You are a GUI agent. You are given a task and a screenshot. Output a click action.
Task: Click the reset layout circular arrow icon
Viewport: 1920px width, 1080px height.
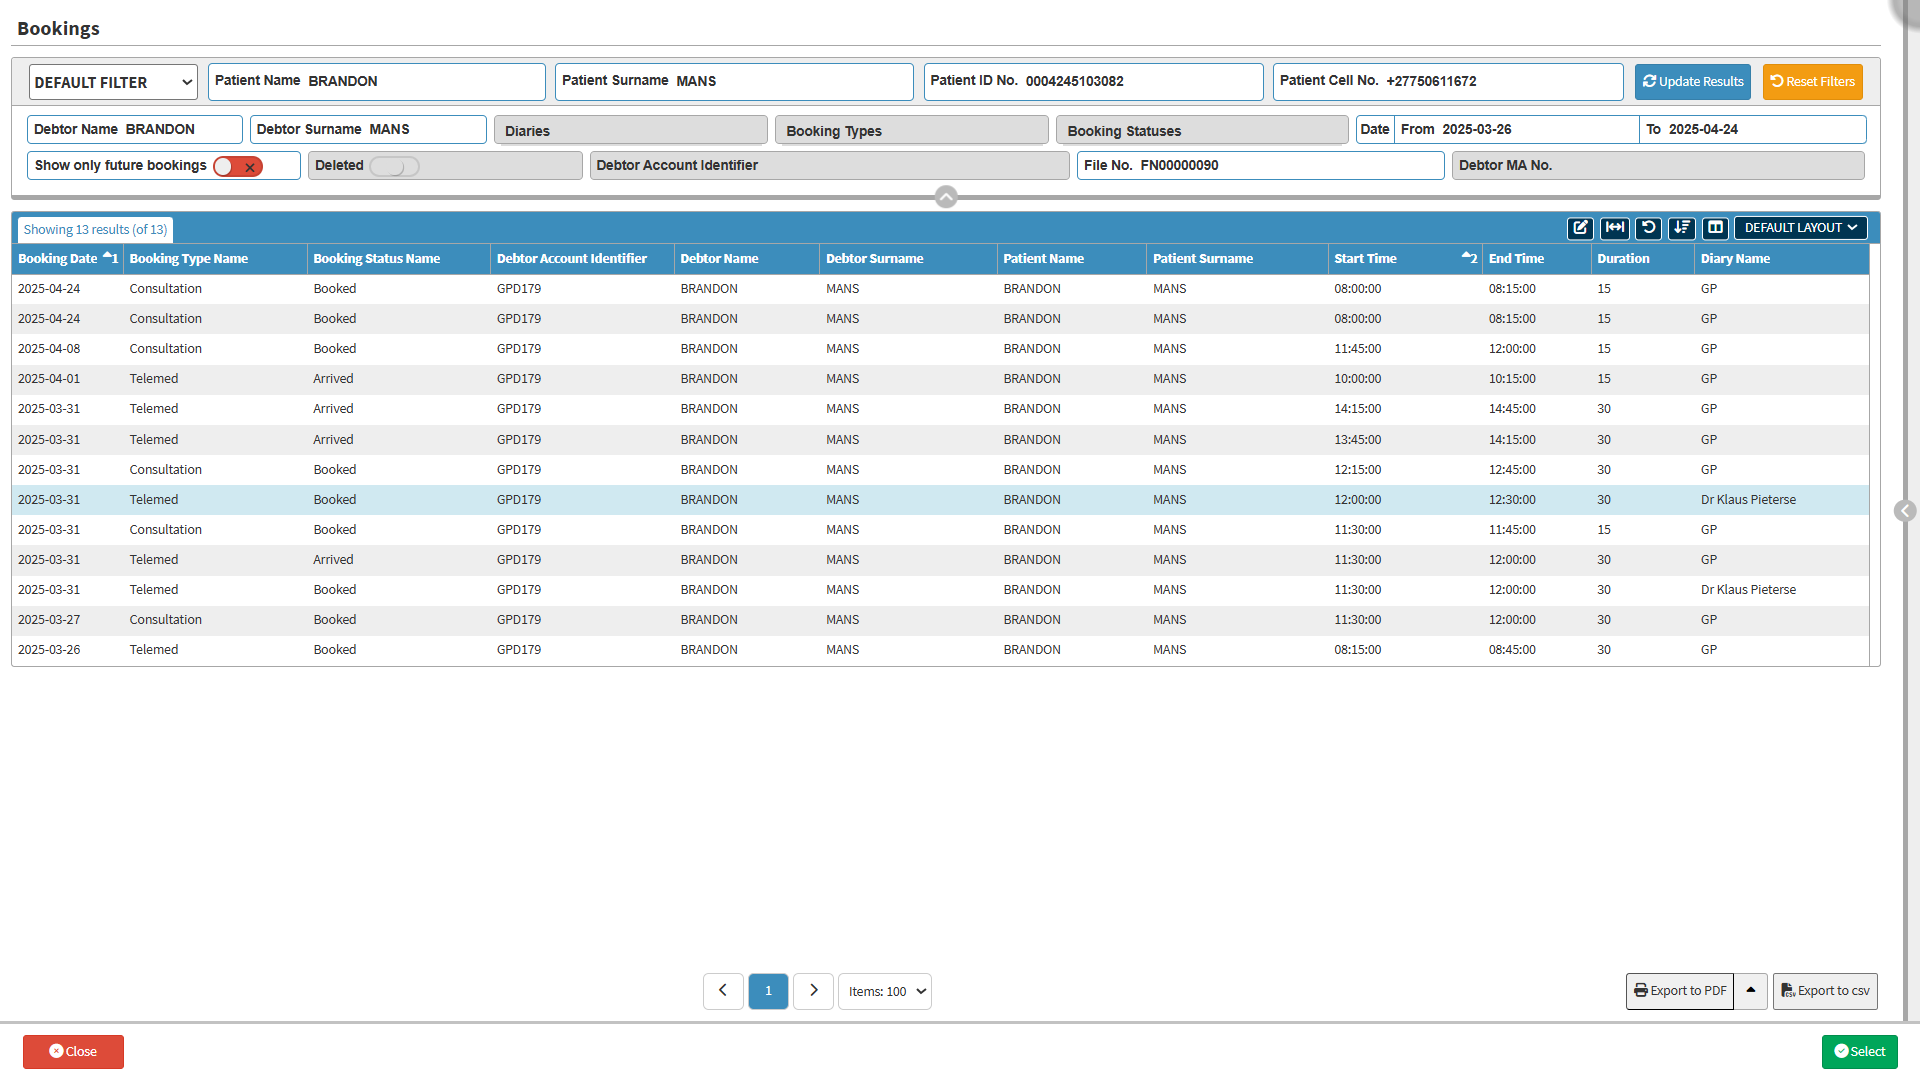tap(1648, 228)
